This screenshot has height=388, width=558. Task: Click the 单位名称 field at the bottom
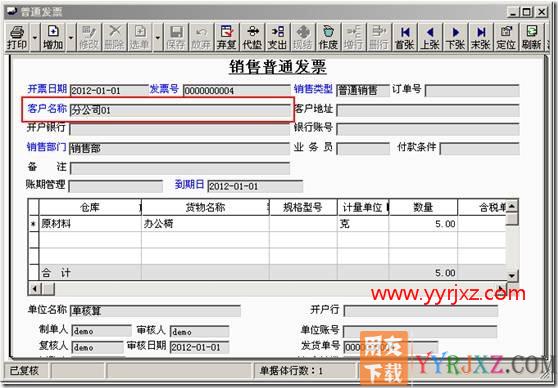155,311
